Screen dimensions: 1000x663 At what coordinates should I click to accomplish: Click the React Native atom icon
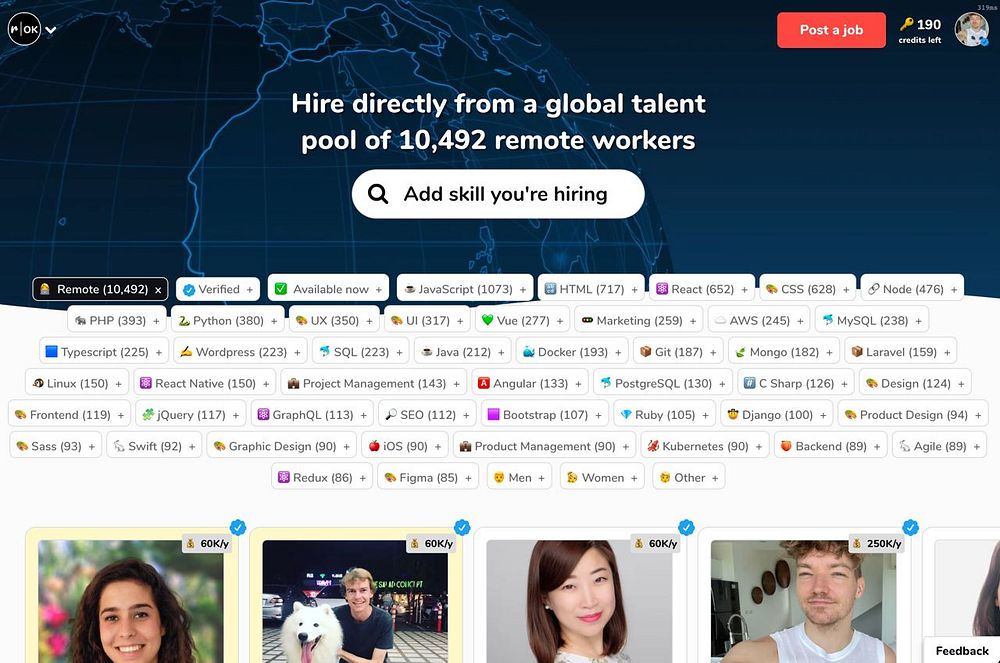tap(146, 383)
